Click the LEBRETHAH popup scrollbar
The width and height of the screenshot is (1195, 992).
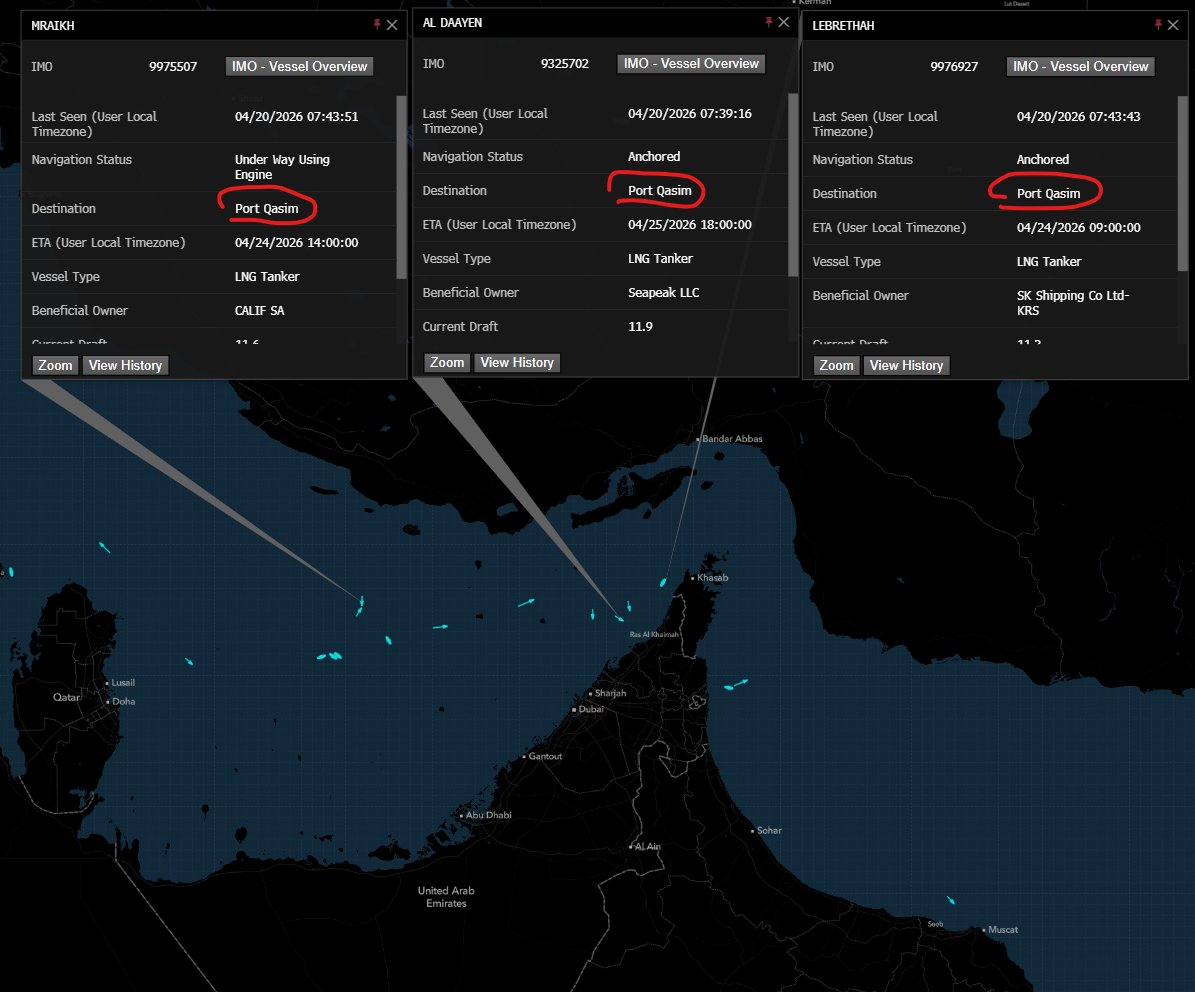(x=1183, y=183)
